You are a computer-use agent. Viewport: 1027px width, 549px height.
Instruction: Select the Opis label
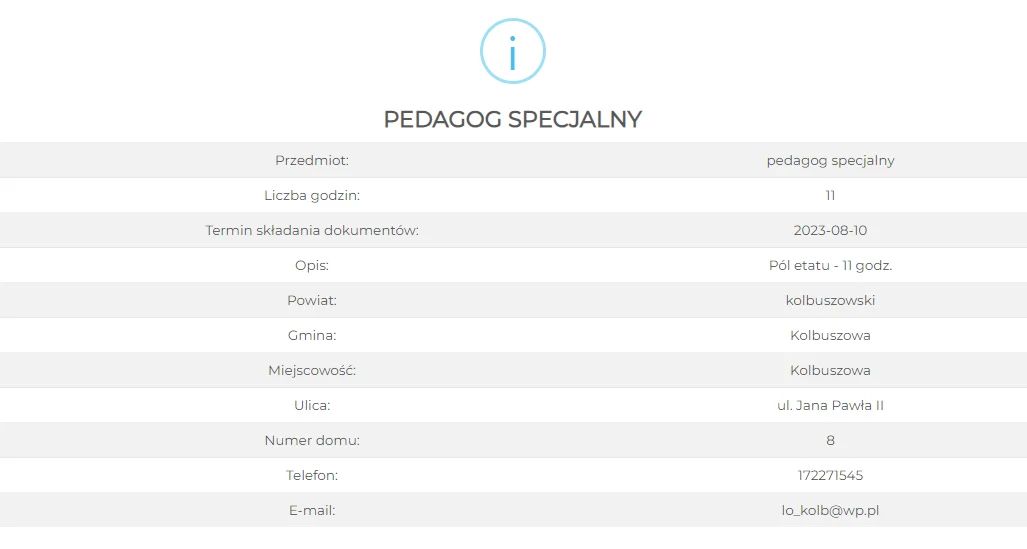click(312, 265)
